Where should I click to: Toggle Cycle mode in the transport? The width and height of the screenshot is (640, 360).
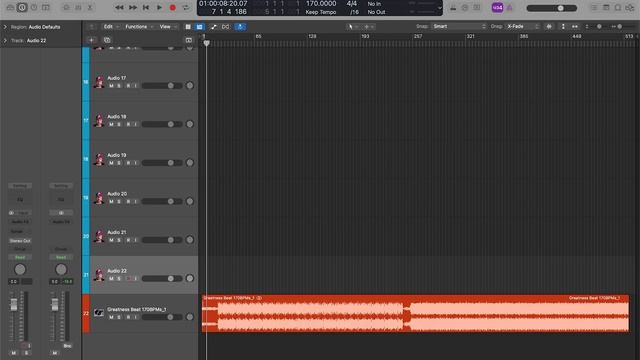click(186, 7)
